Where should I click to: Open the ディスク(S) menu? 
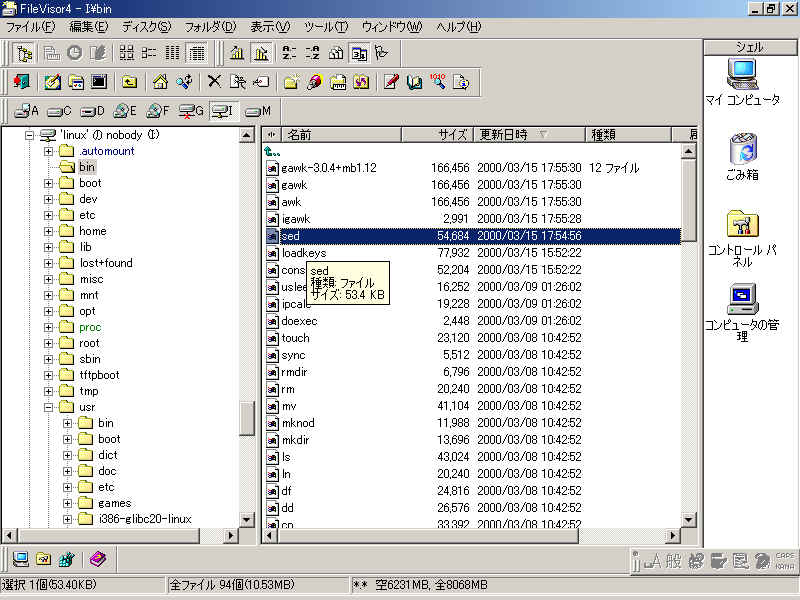(x=146, y=27)
